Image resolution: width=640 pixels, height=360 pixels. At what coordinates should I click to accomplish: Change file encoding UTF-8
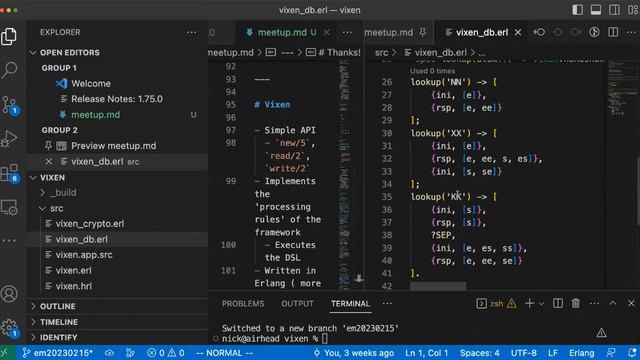(x=524, y=353)
